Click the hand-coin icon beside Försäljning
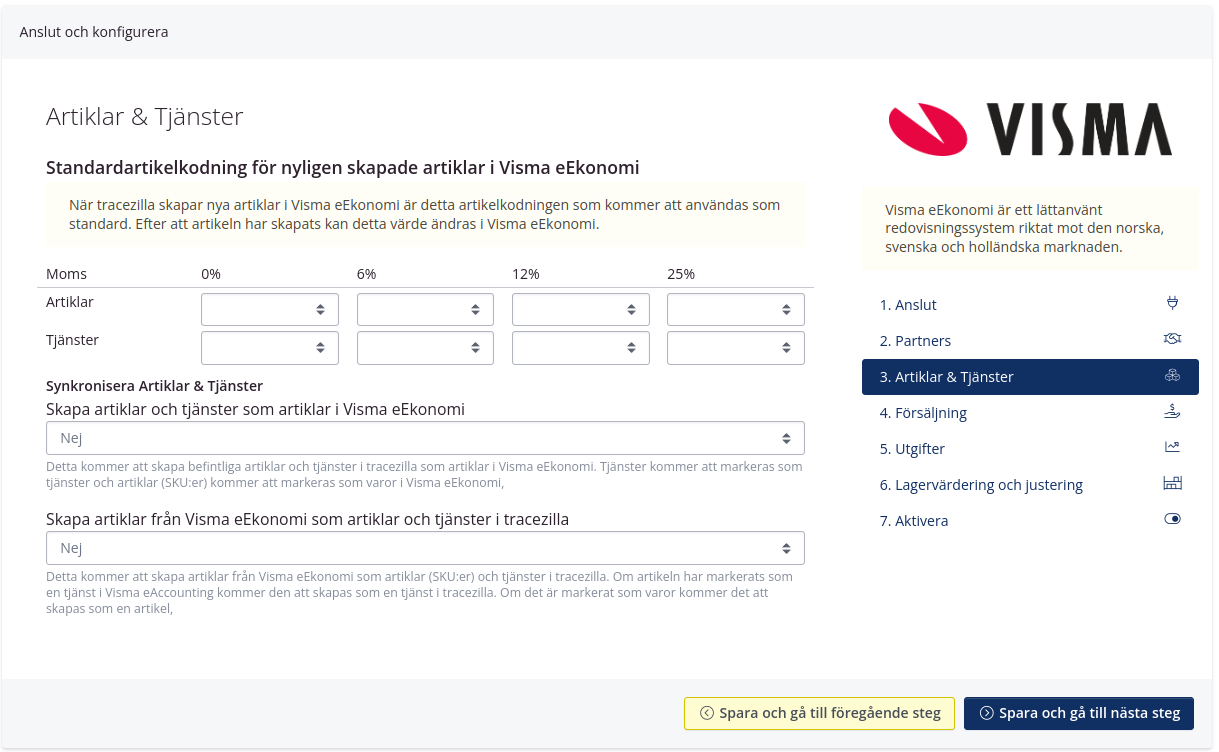This screenshot has height=752, width=1219. pyautogui.click(x=1172, y=412)
